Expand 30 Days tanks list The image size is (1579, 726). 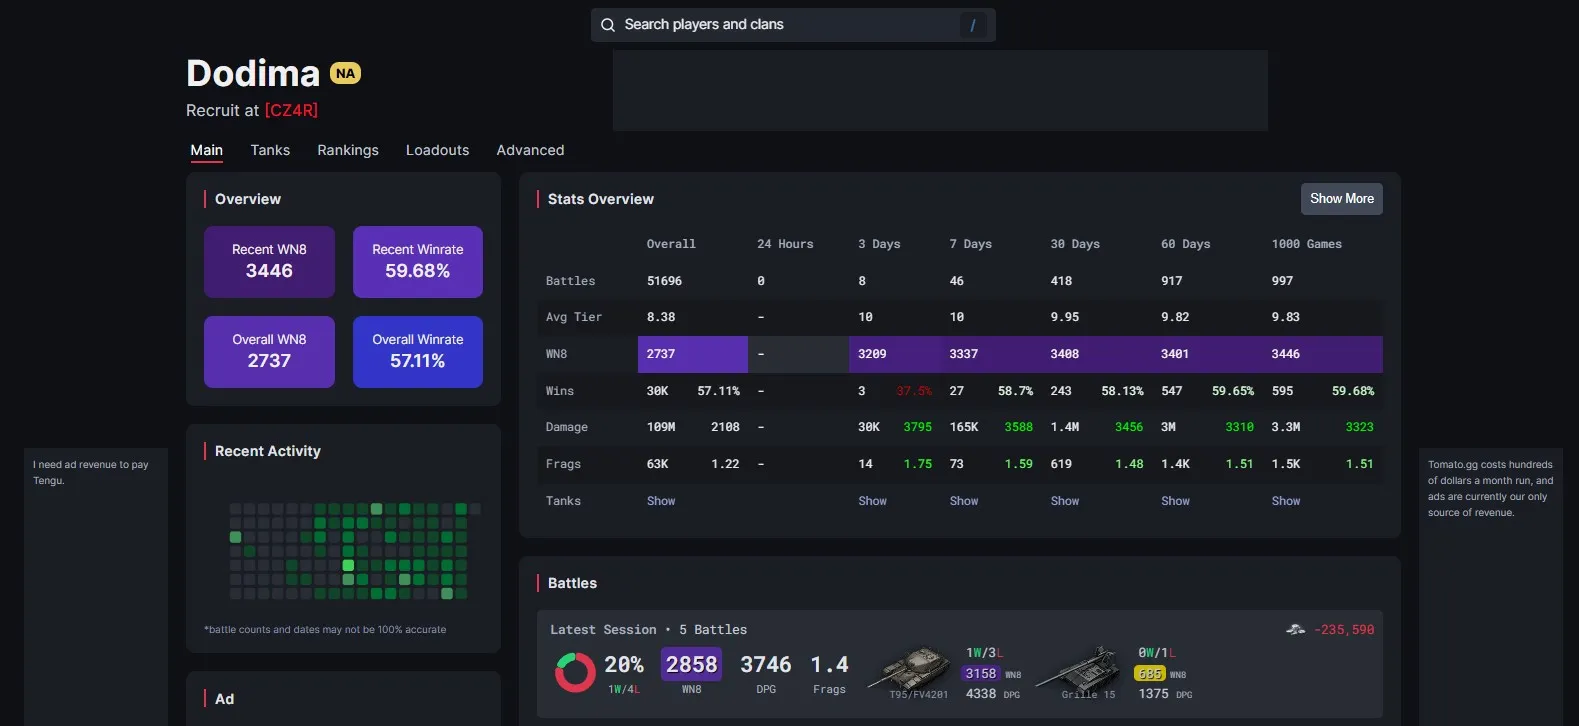click(x=1065, y=501)
